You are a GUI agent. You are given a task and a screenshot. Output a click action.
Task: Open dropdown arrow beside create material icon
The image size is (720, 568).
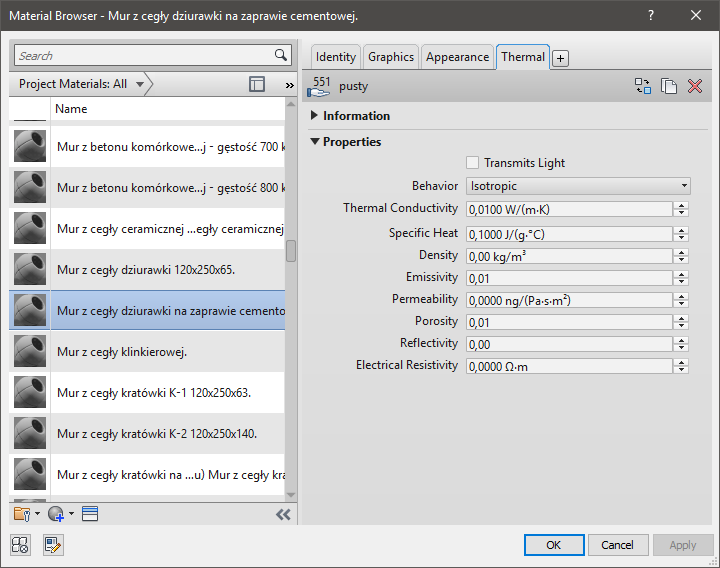click(71, 513)
